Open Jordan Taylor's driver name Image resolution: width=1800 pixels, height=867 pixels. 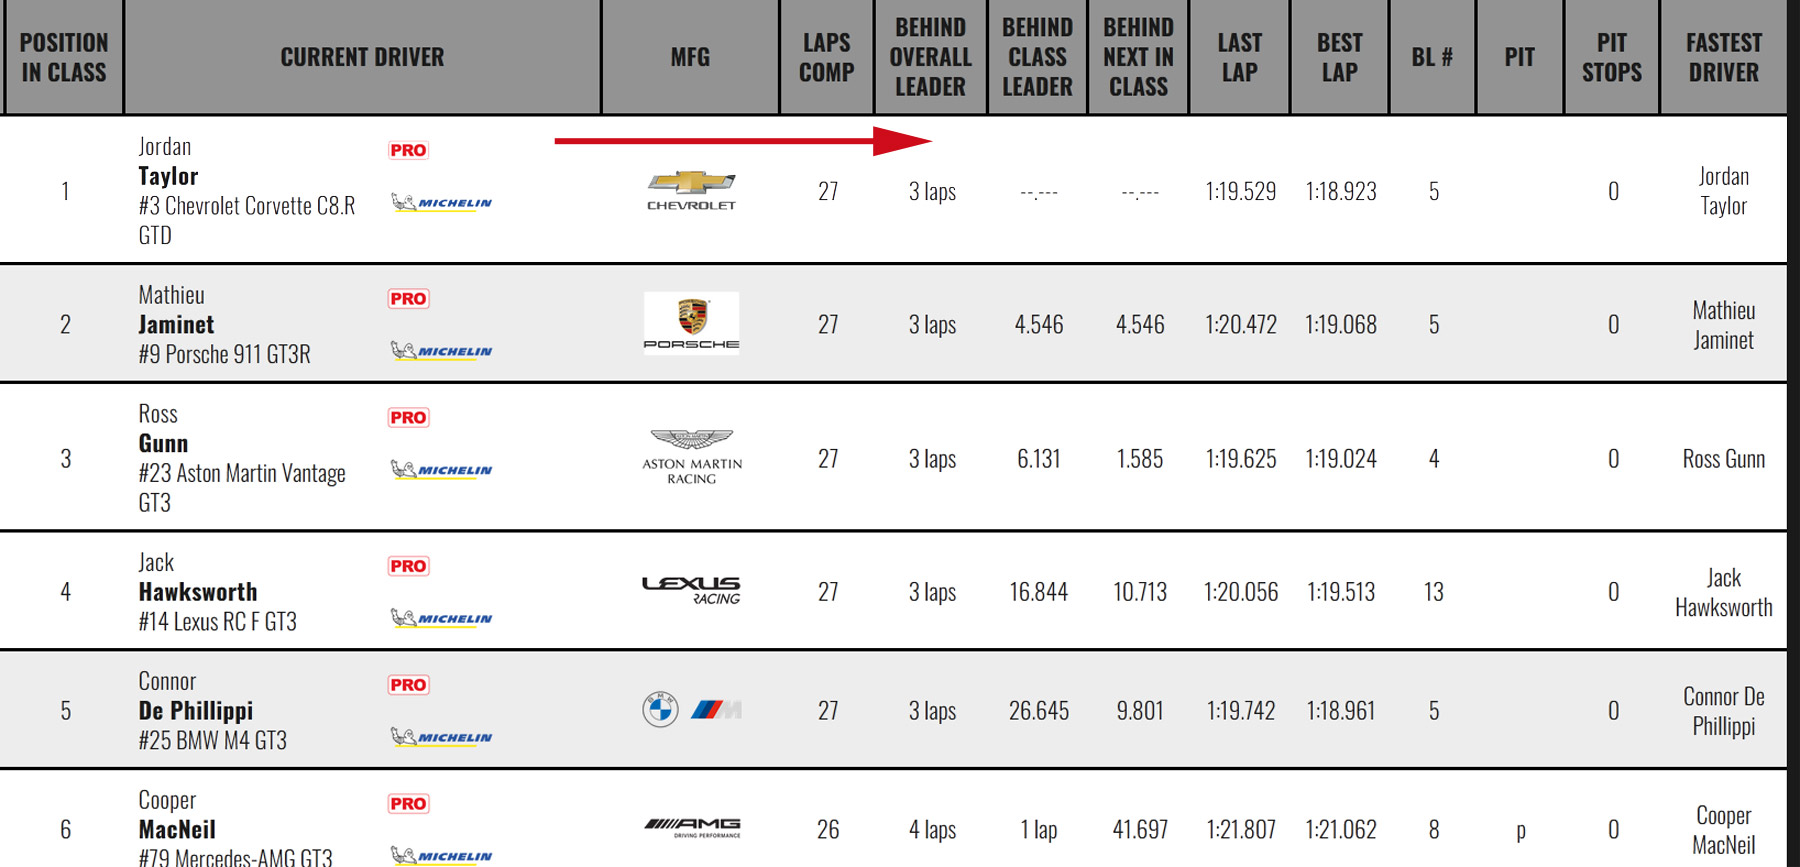click(x=168, y=177)
